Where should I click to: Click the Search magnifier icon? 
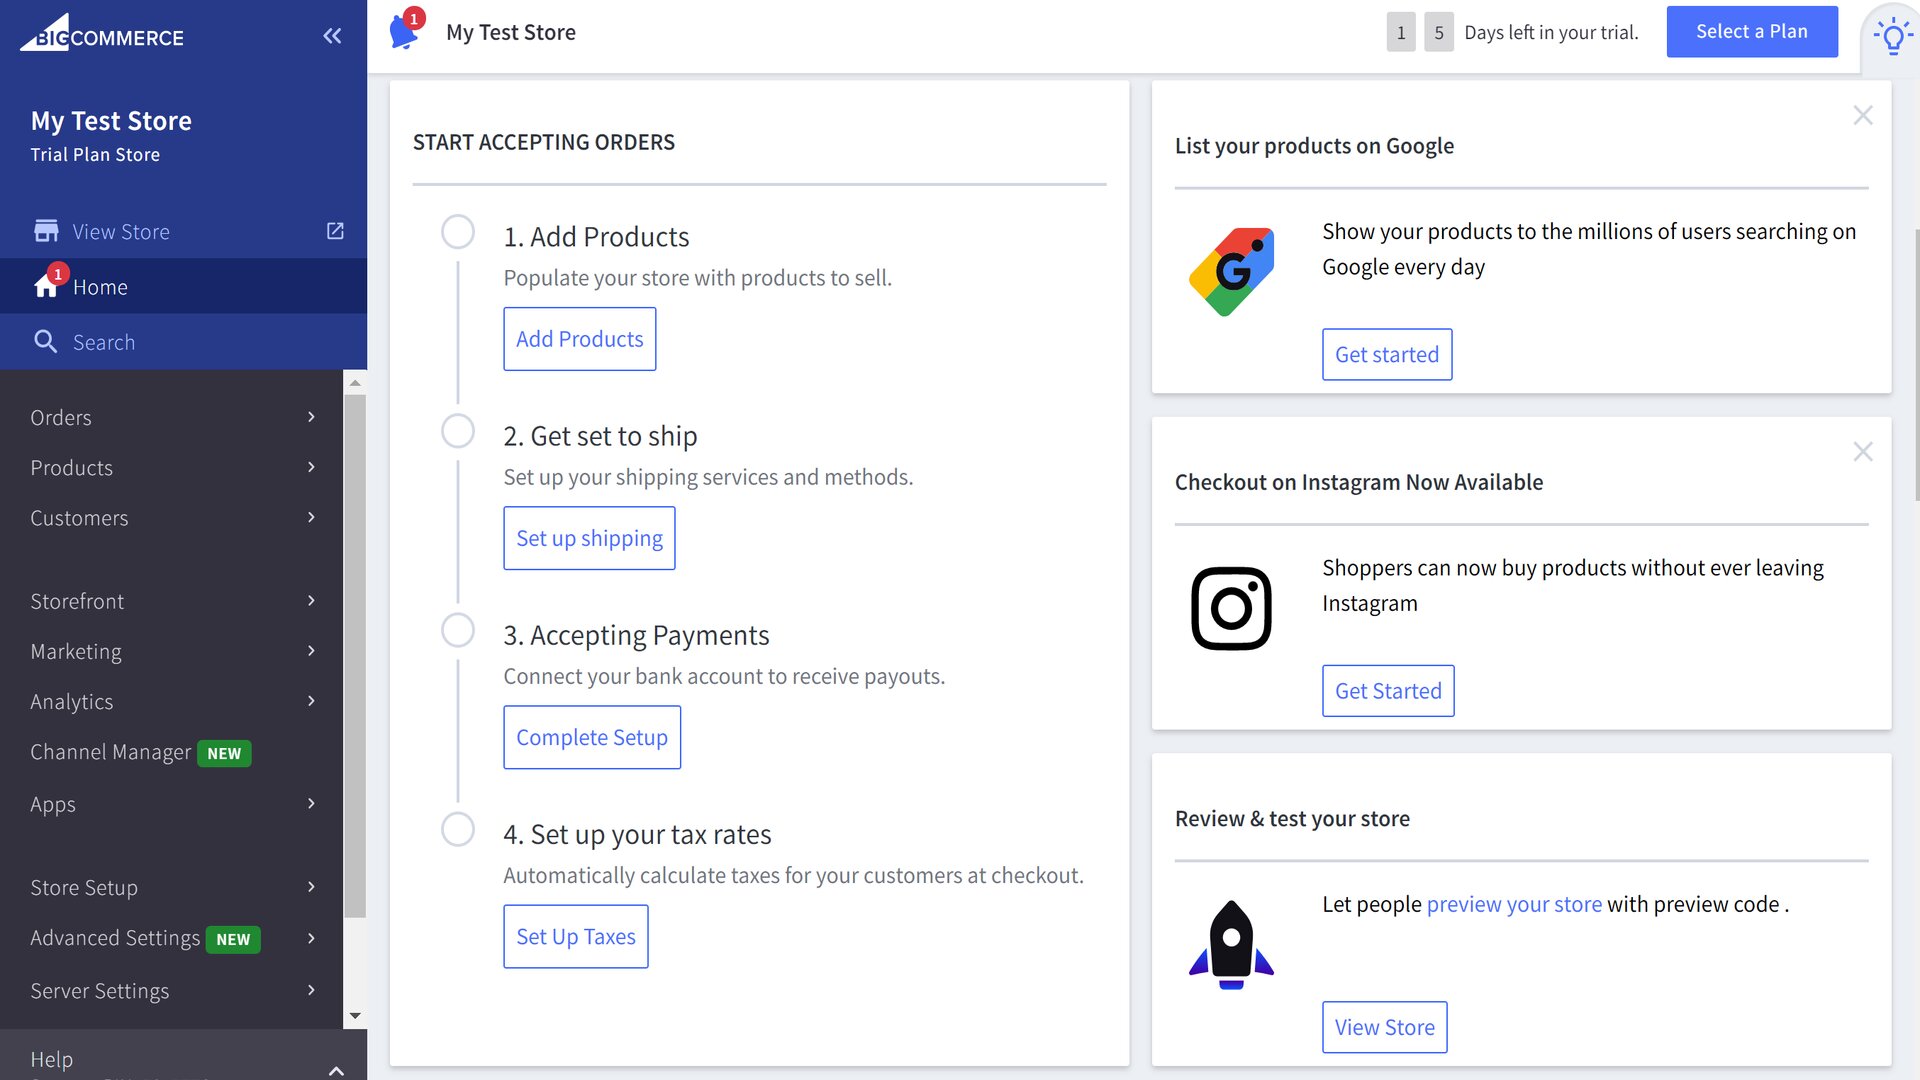[45, 342]
